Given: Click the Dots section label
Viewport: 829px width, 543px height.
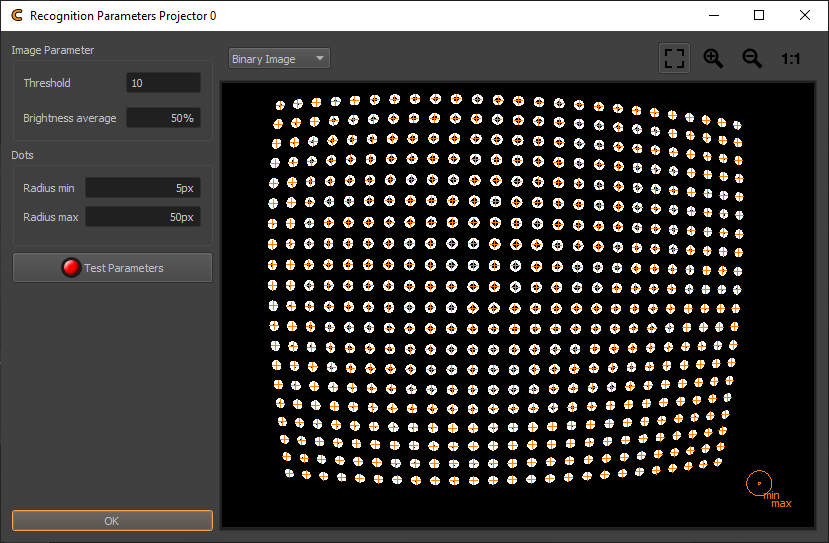Looking at the screenshot, I should [23, 155].
